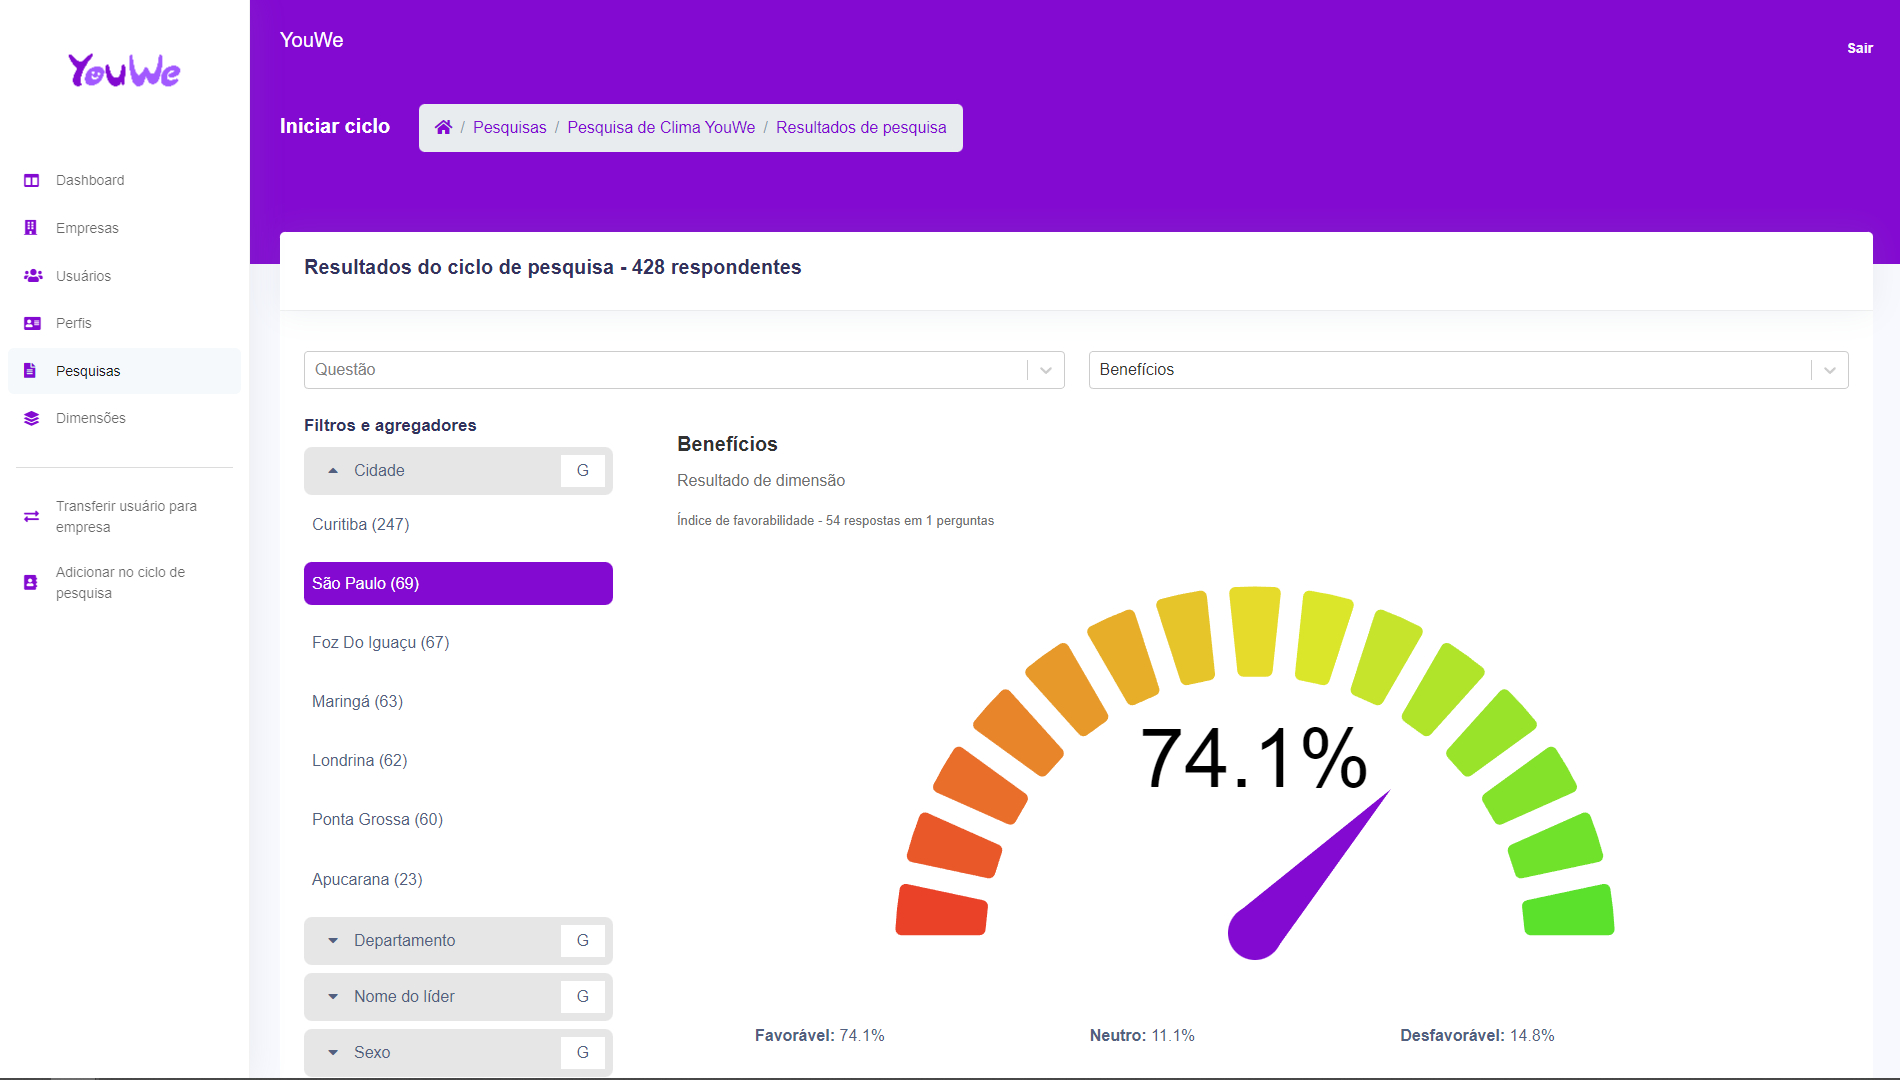Click the Empresas building icon
The width and height of the screenshot is (1900, 1080).
pyautogui.click(x=31, y=228)
